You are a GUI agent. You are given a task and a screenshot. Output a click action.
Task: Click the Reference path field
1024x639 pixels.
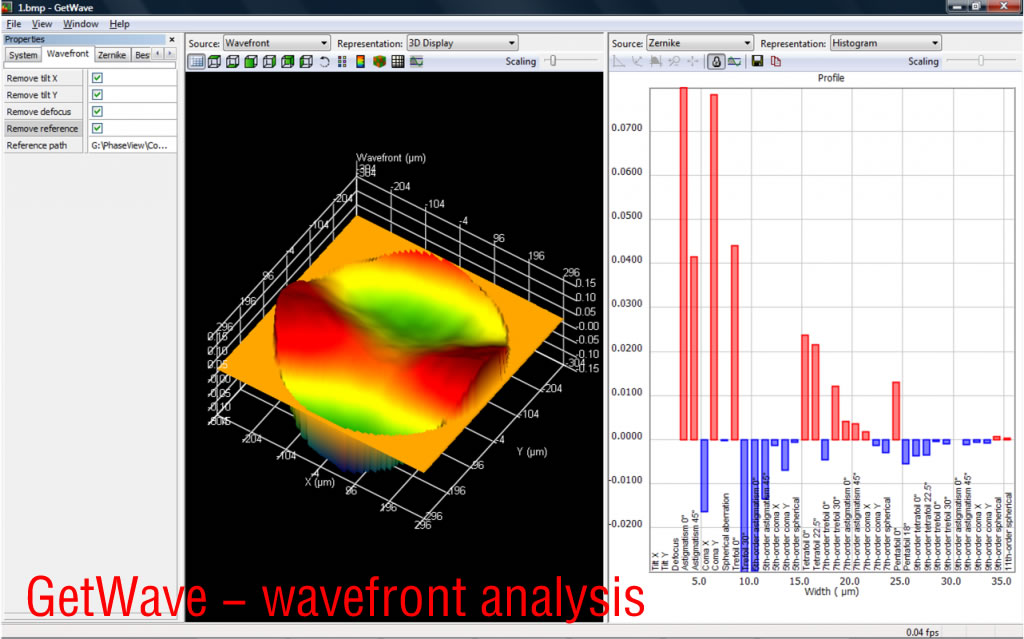pyautogui.click(x=132, y=146)
